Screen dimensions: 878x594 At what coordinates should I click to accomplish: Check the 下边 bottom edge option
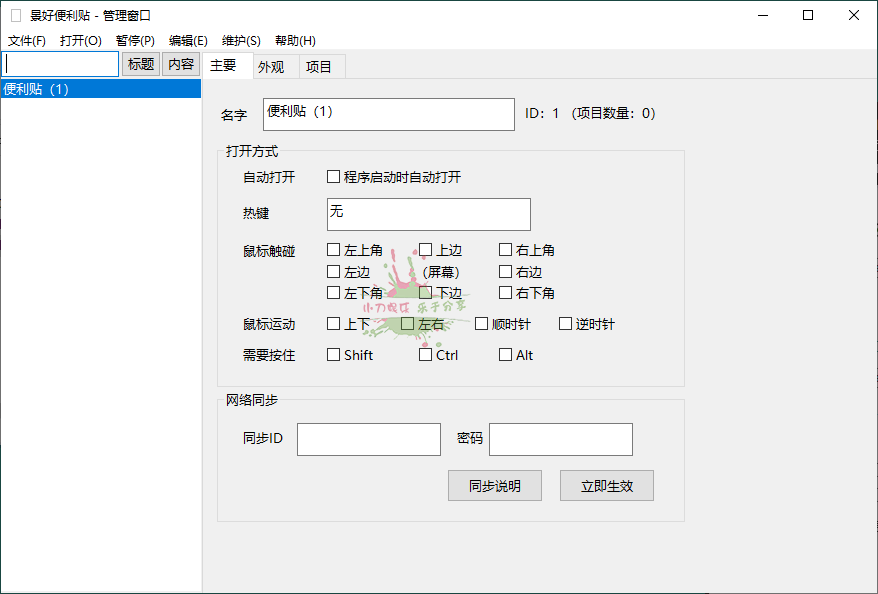[x=425, y=293]
